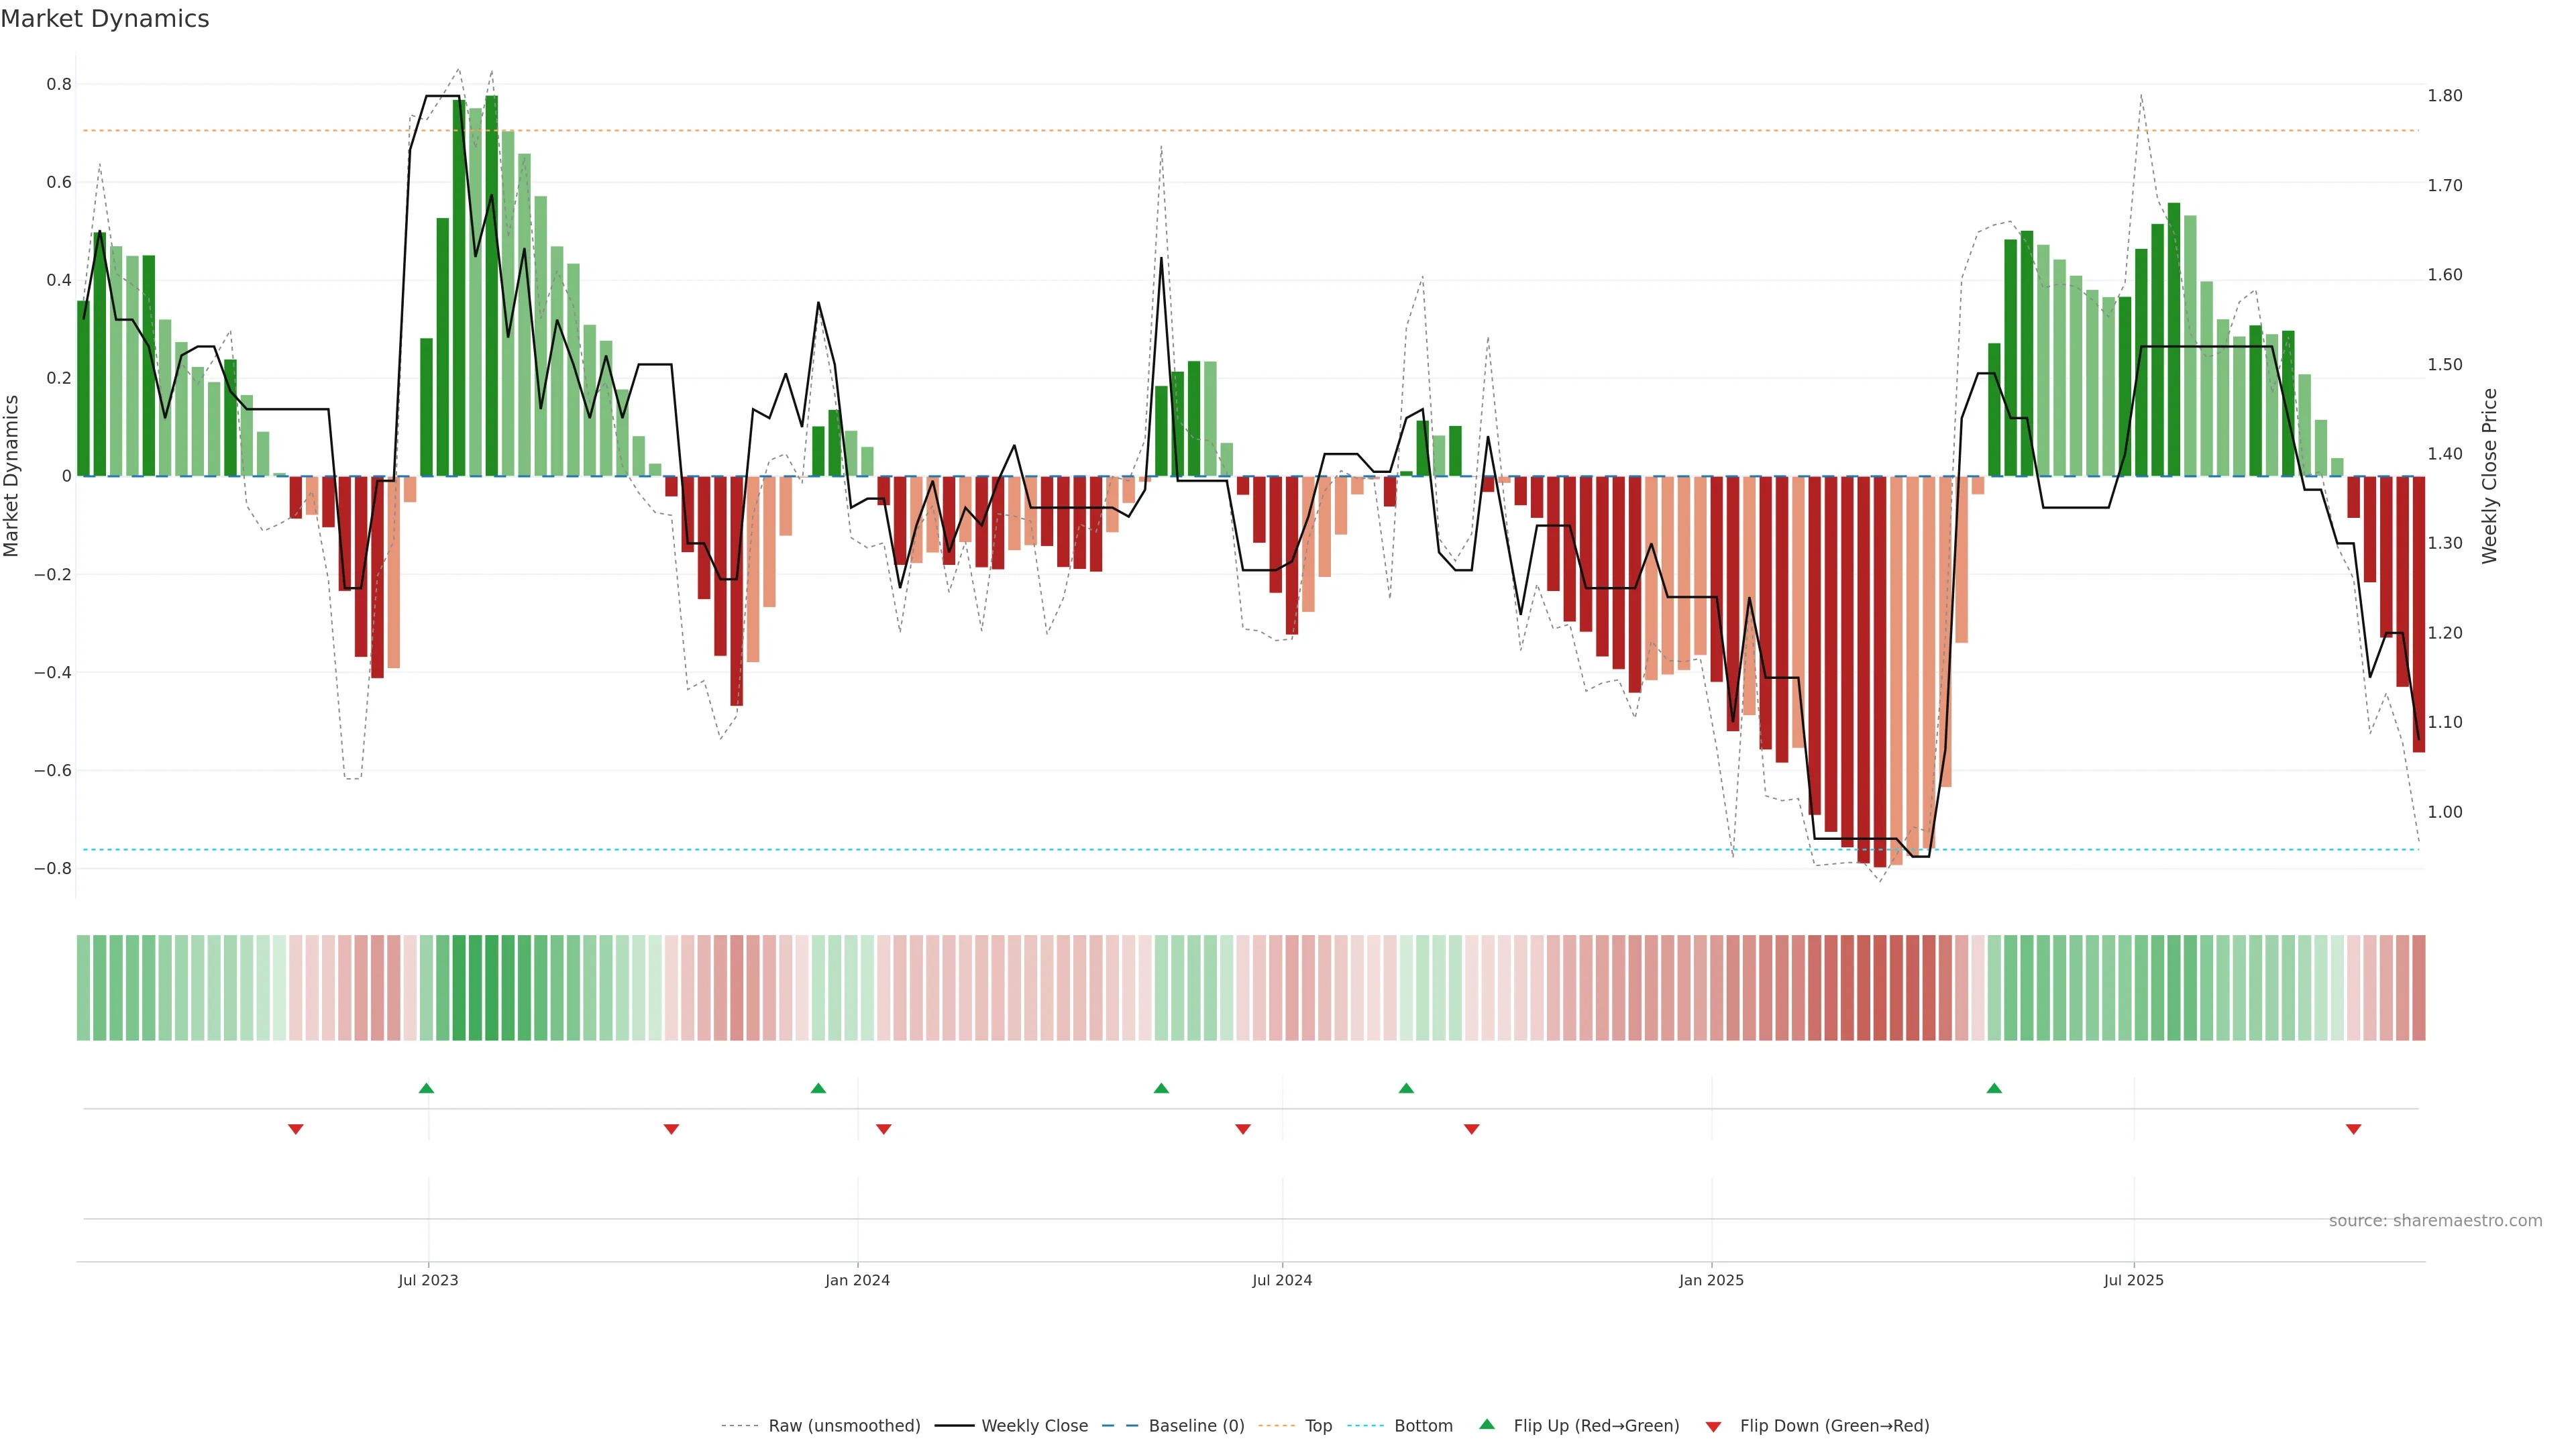The width and height of the screenshot is (2576, 1449).
Task: Click the first green cell in heatmap strip
Action: click(x=83, y=987)
